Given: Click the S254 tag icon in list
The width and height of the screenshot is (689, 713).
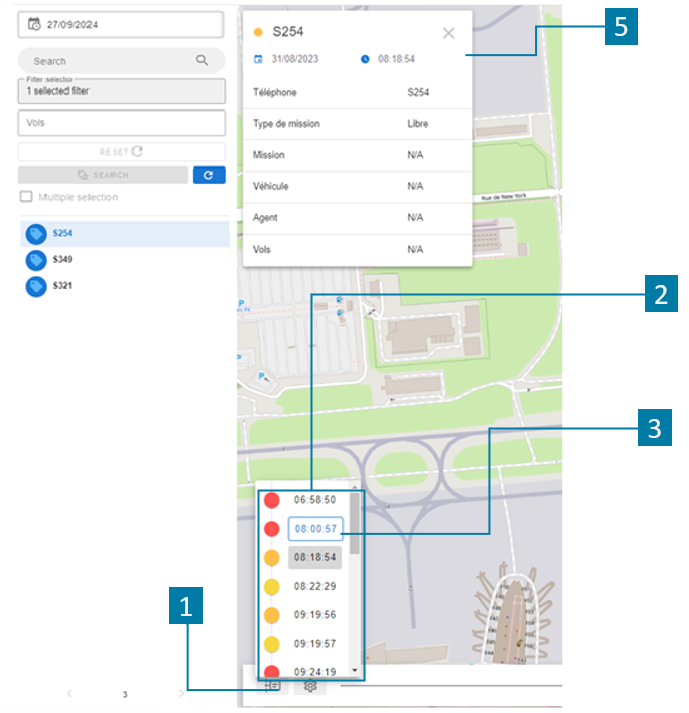Looking at the screenshot, I should [x=36, y=234].
